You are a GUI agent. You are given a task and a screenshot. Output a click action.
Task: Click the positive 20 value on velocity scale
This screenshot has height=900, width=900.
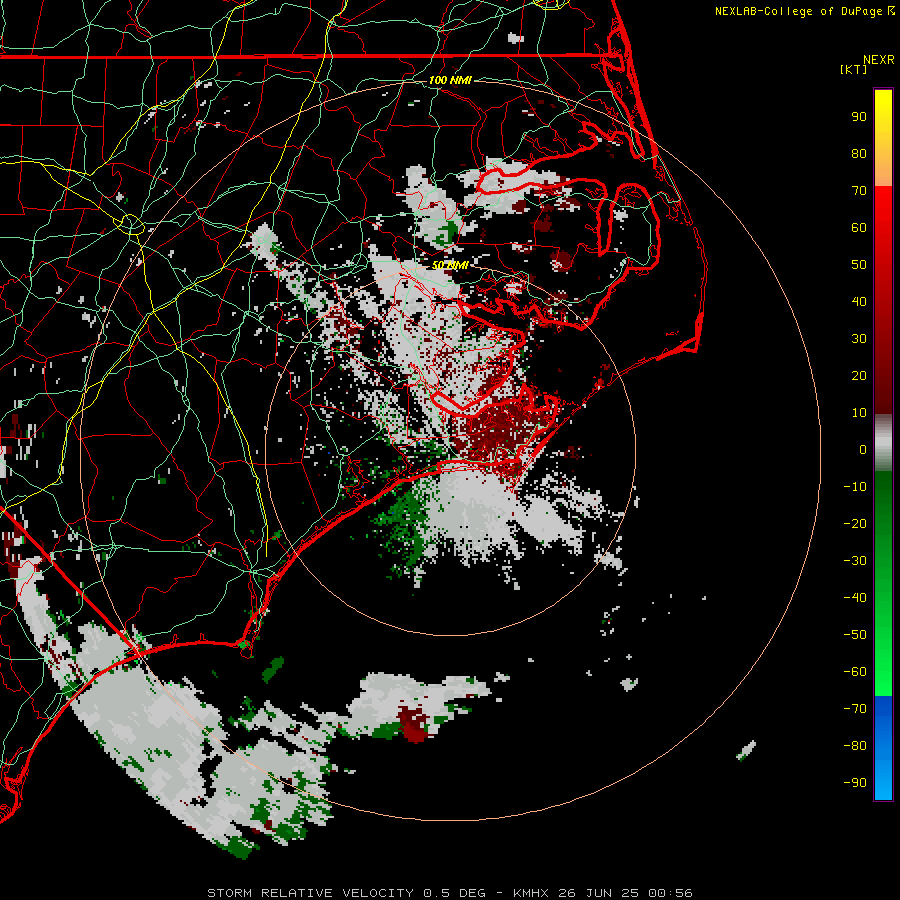(859, 376)
